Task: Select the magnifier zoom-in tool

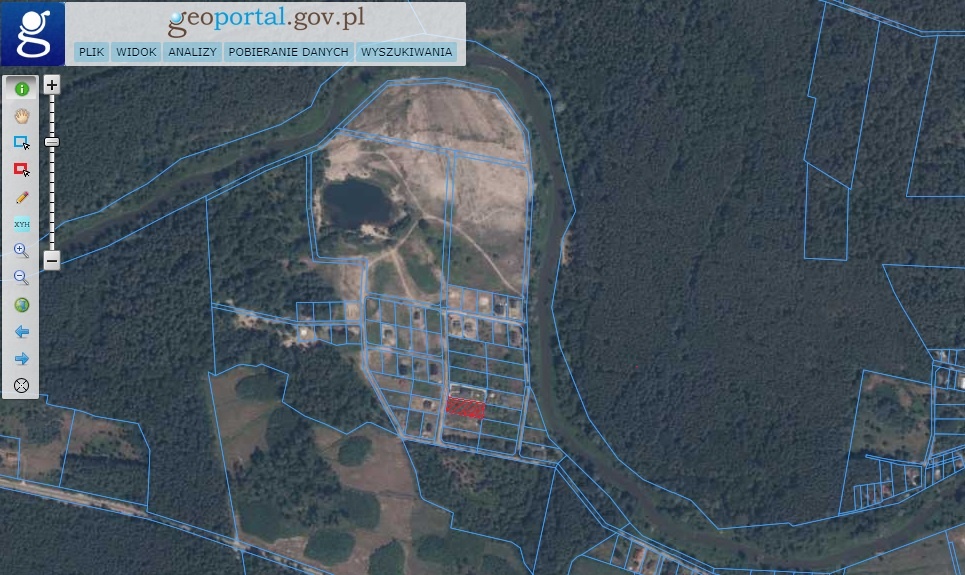Action: 22,251
